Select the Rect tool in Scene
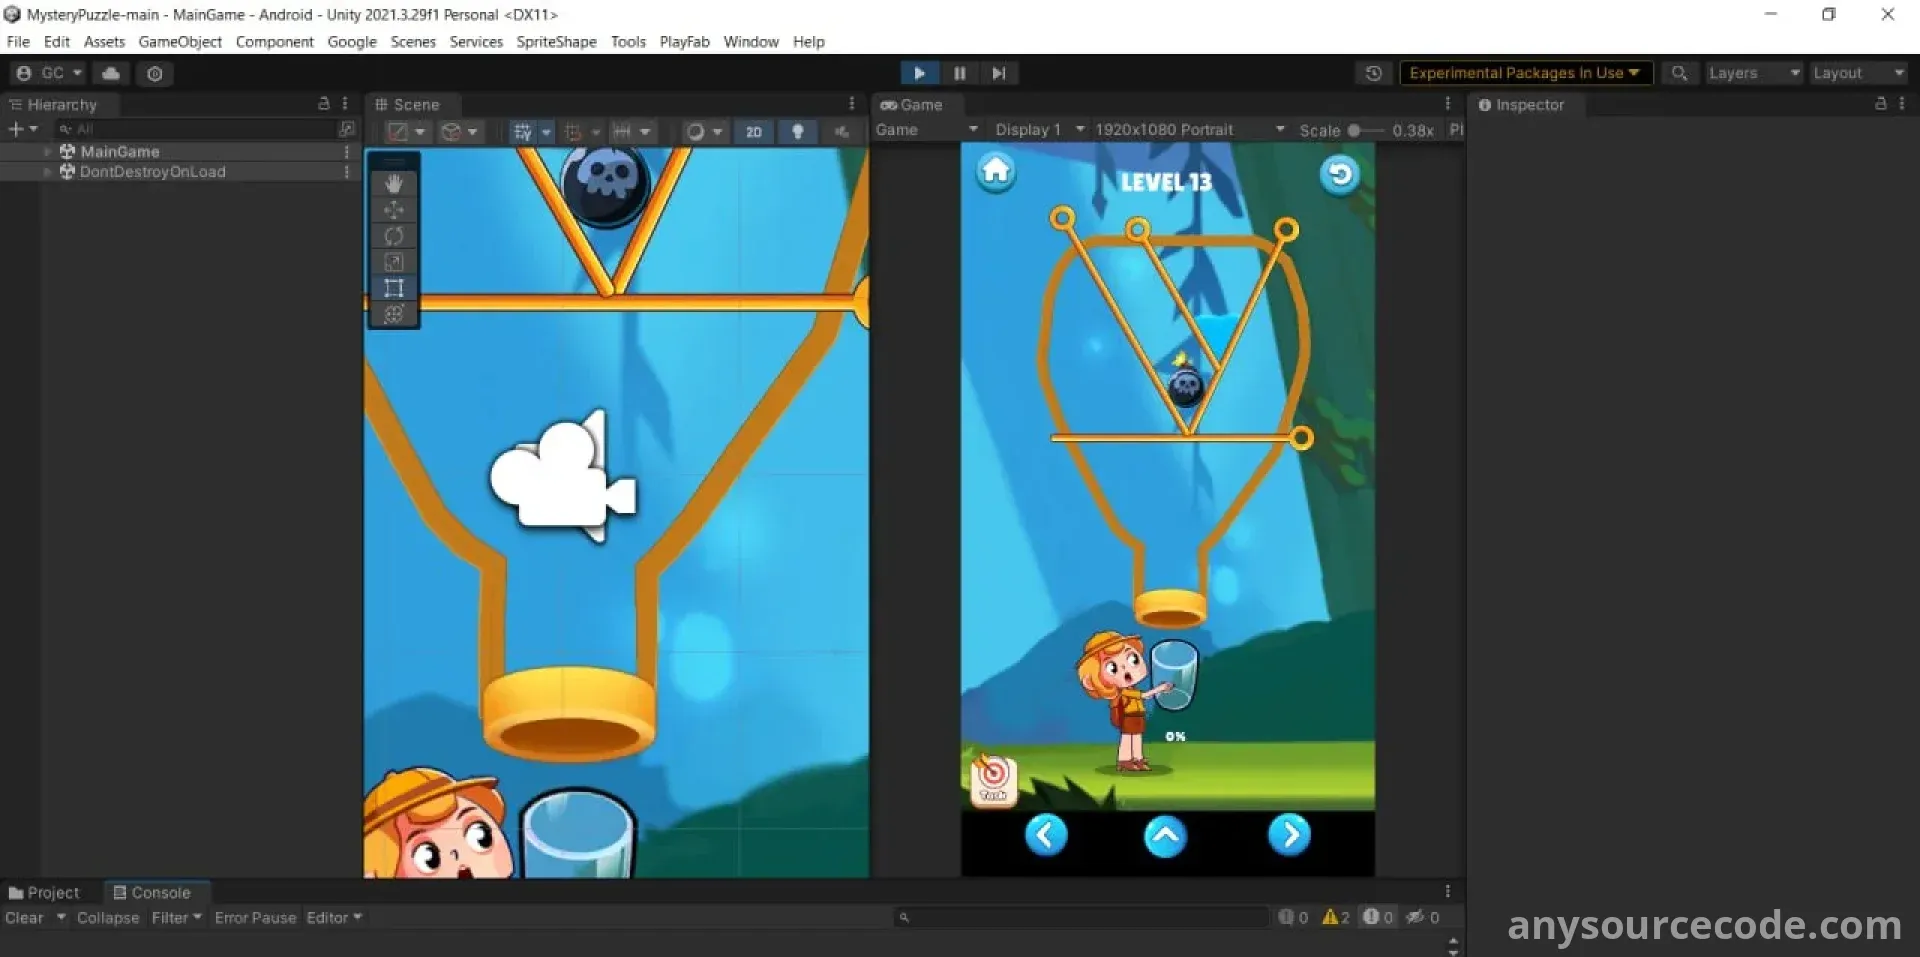 tap(394, 288)
